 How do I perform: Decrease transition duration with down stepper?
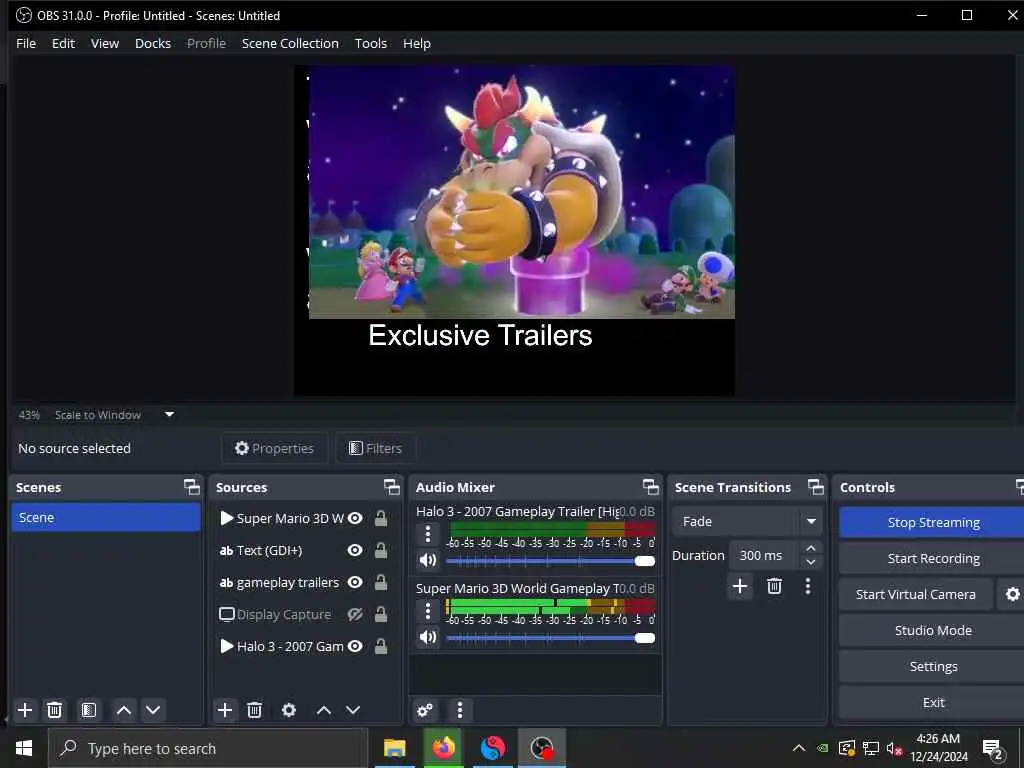pos(810,562)
